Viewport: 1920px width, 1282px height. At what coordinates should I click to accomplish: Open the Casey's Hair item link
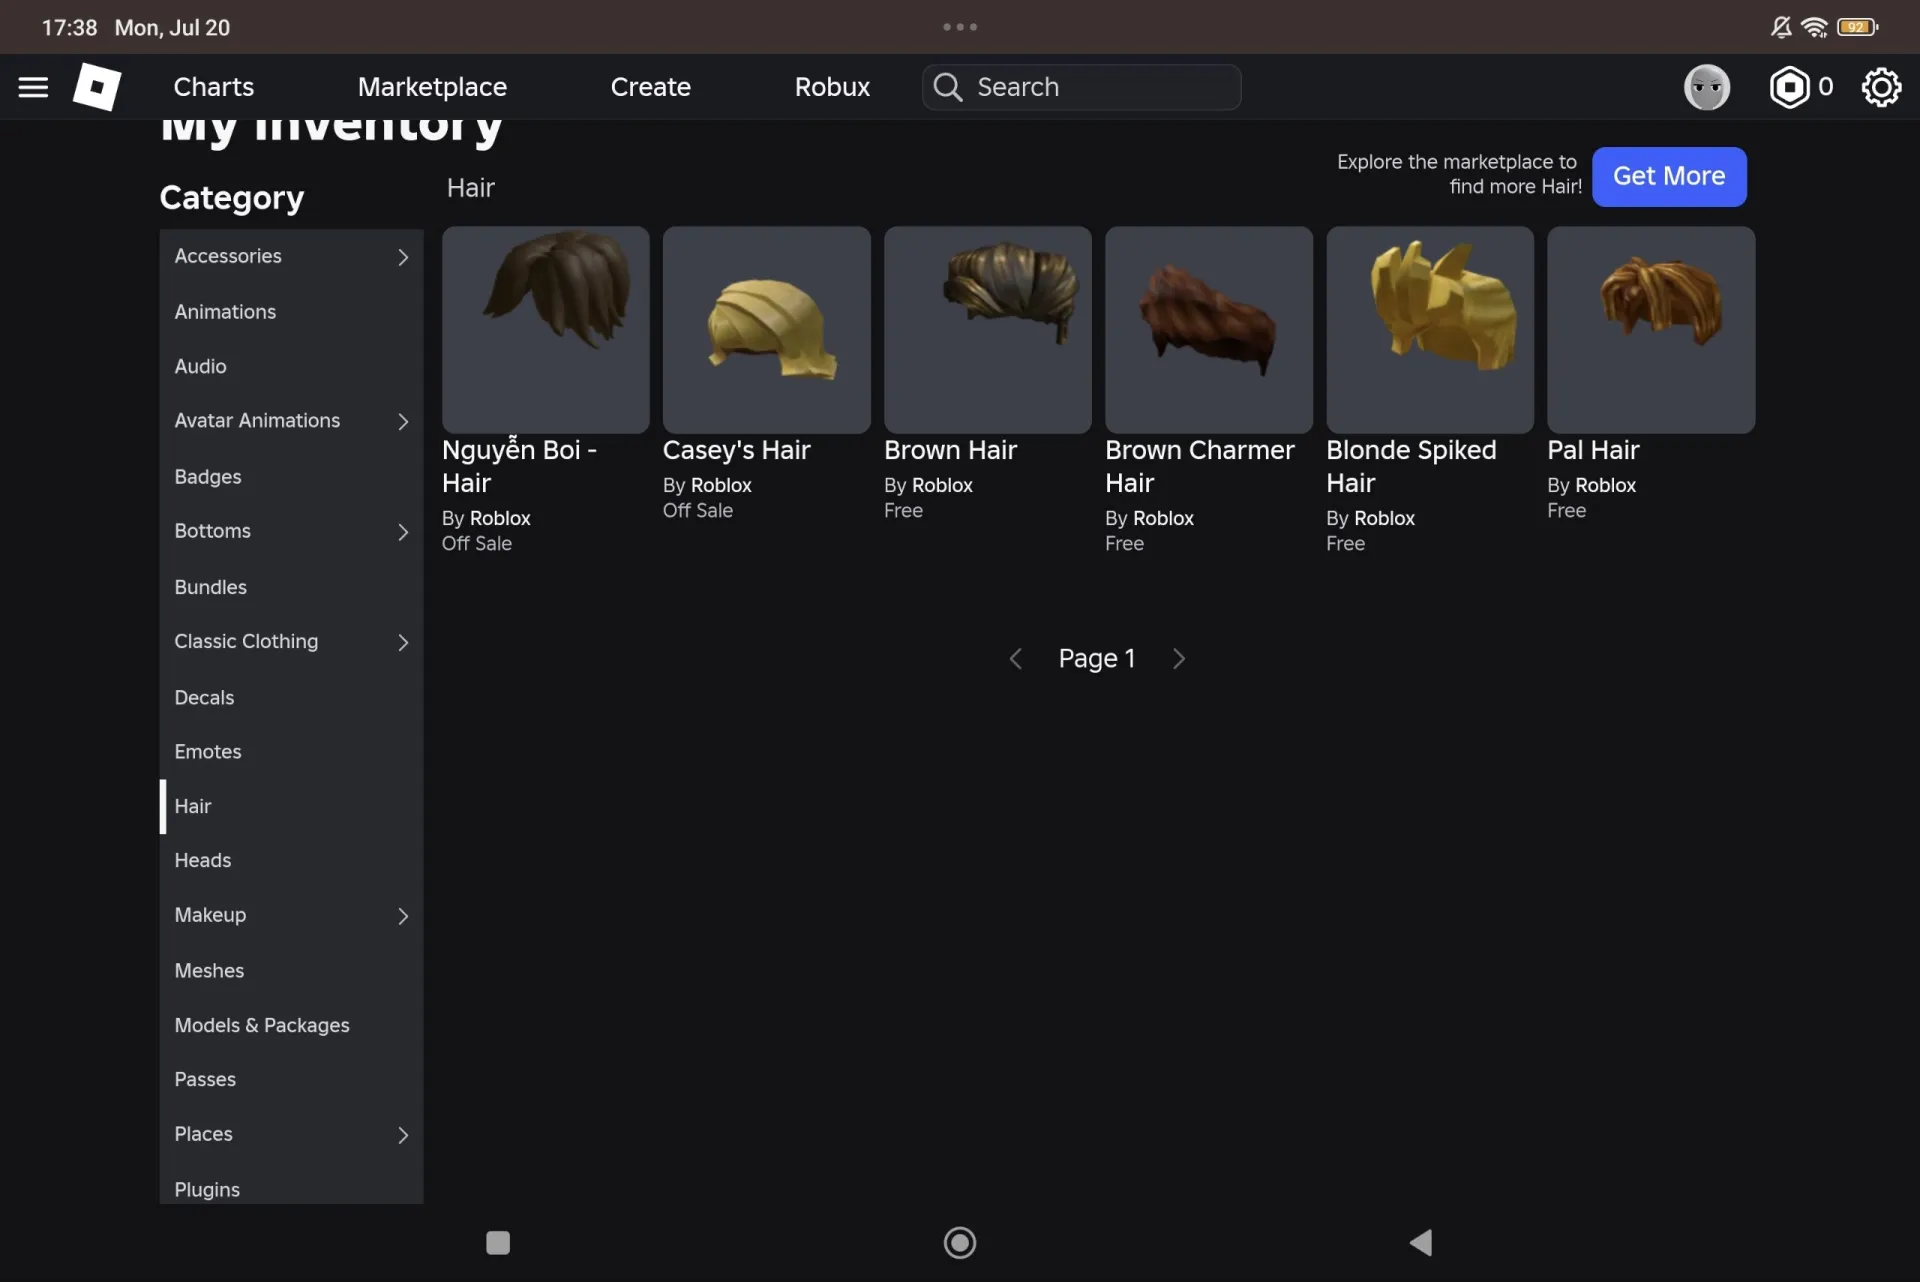[x=736, y=451]
